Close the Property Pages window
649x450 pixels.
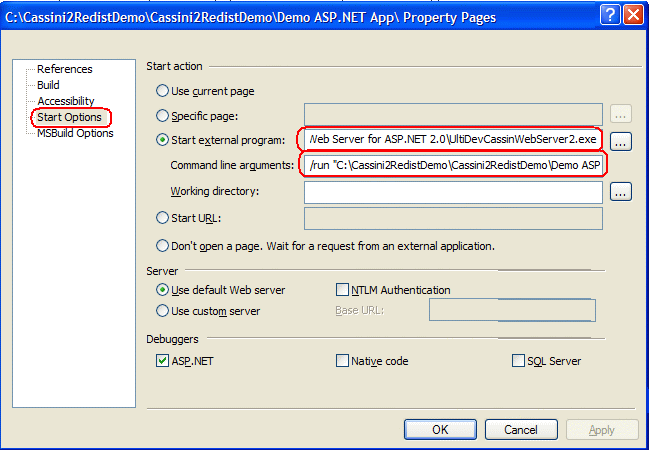click(x=634, y=15)
